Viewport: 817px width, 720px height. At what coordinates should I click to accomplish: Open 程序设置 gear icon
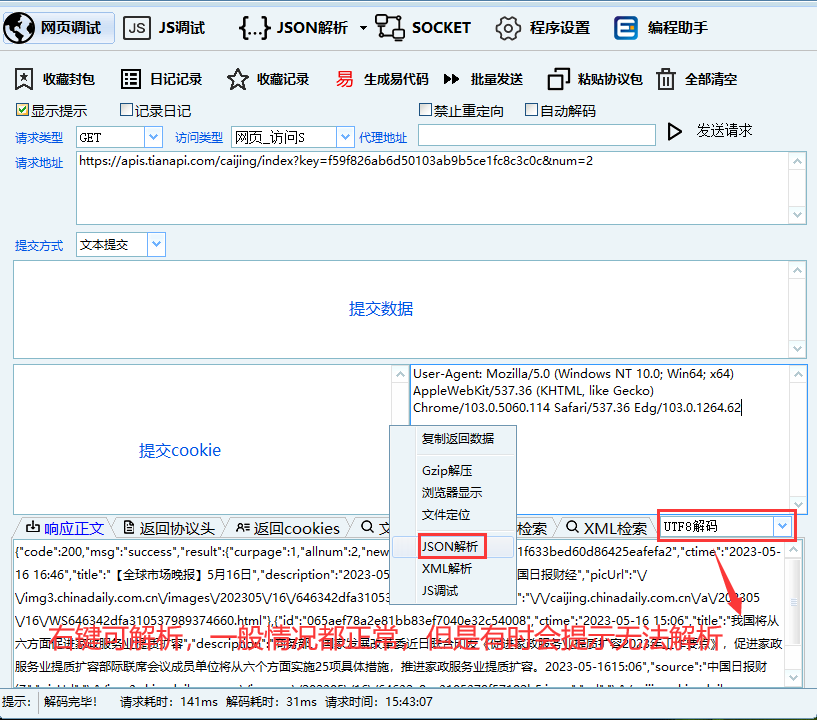coord(508,28)
